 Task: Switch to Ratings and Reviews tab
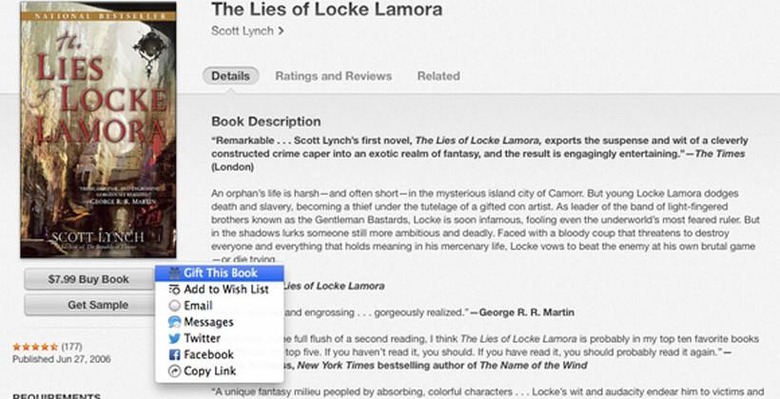click(x=333, y=76)
